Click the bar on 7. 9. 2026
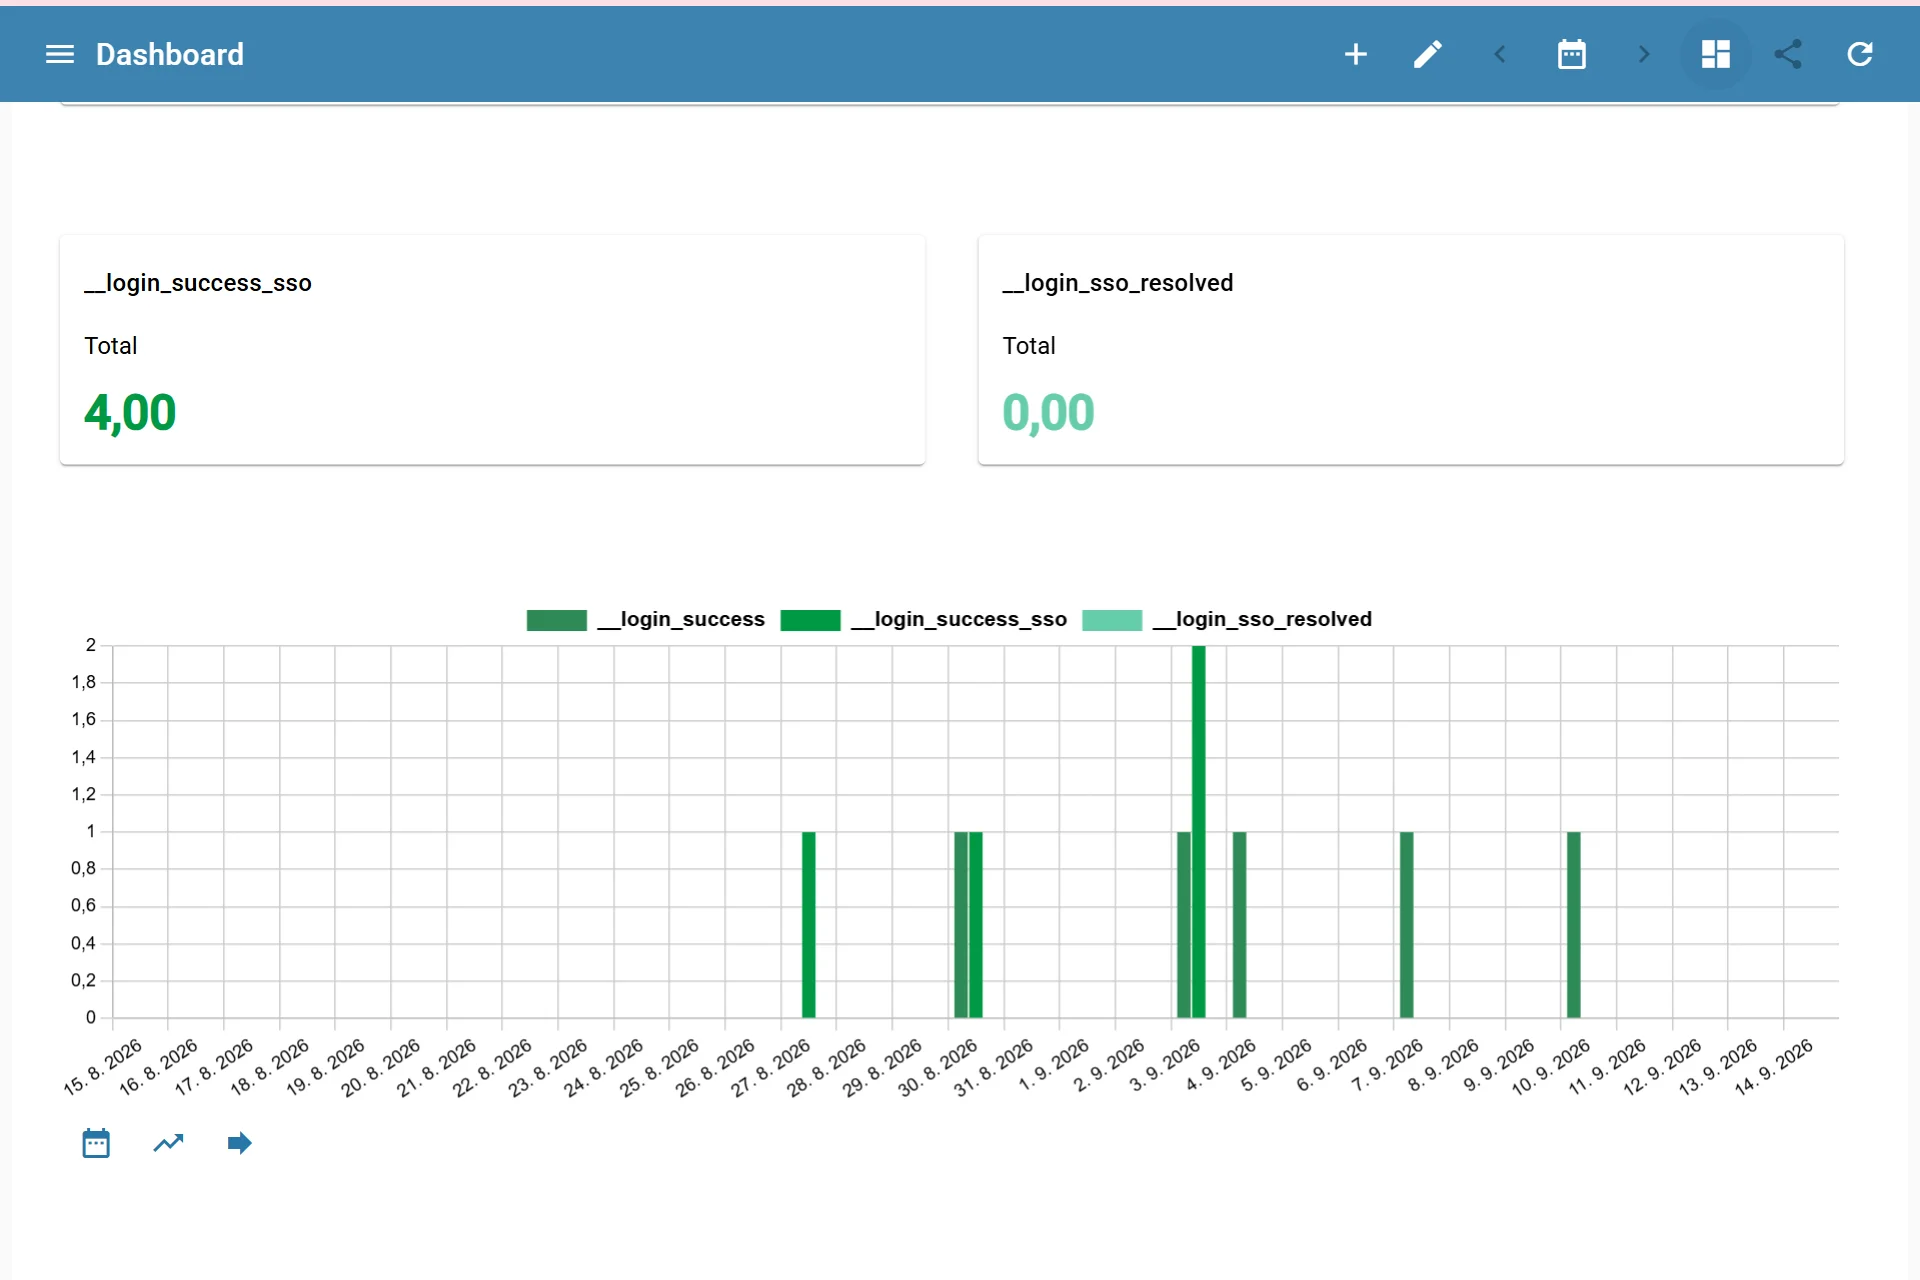1920x1280 pixels. (1406, 925)
